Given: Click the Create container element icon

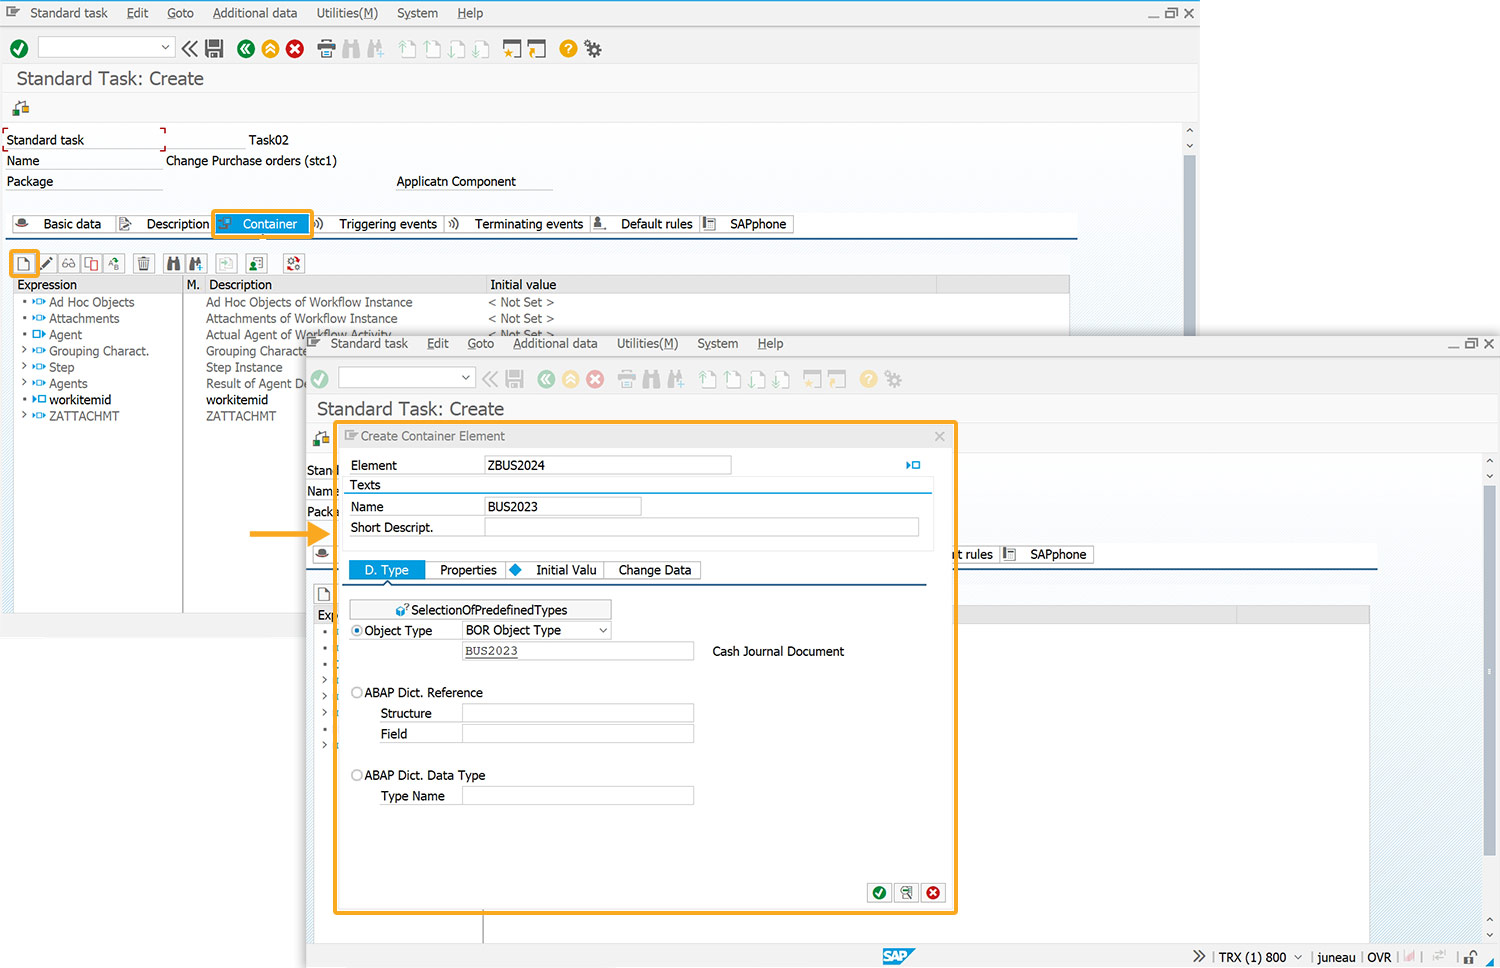Looking at the screenshot, I should tap(23, 264).
